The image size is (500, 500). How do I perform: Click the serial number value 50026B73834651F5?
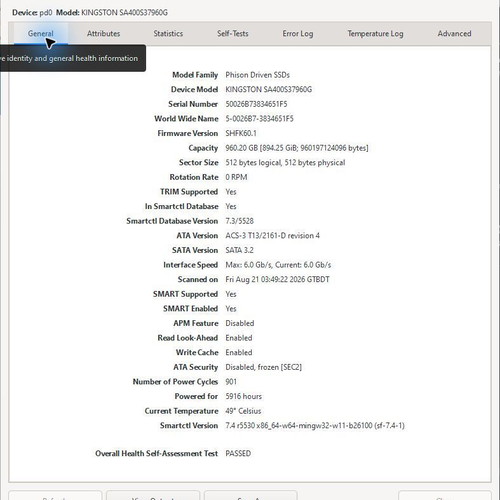click(x=256, y=104)
